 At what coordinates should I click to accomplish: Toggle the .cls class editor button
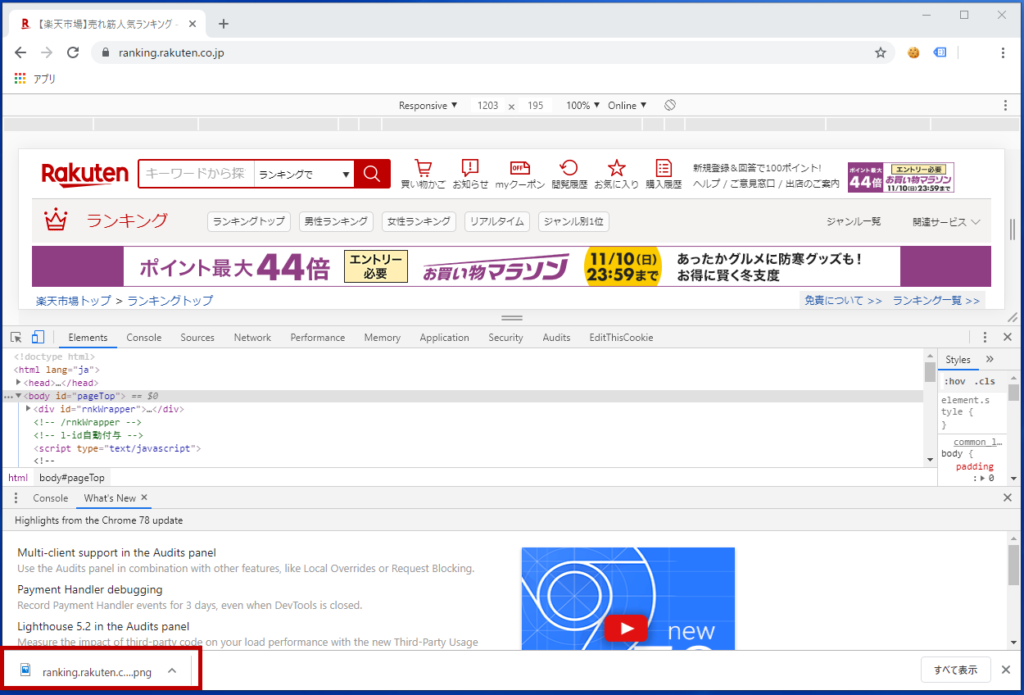tap(985, 381)
